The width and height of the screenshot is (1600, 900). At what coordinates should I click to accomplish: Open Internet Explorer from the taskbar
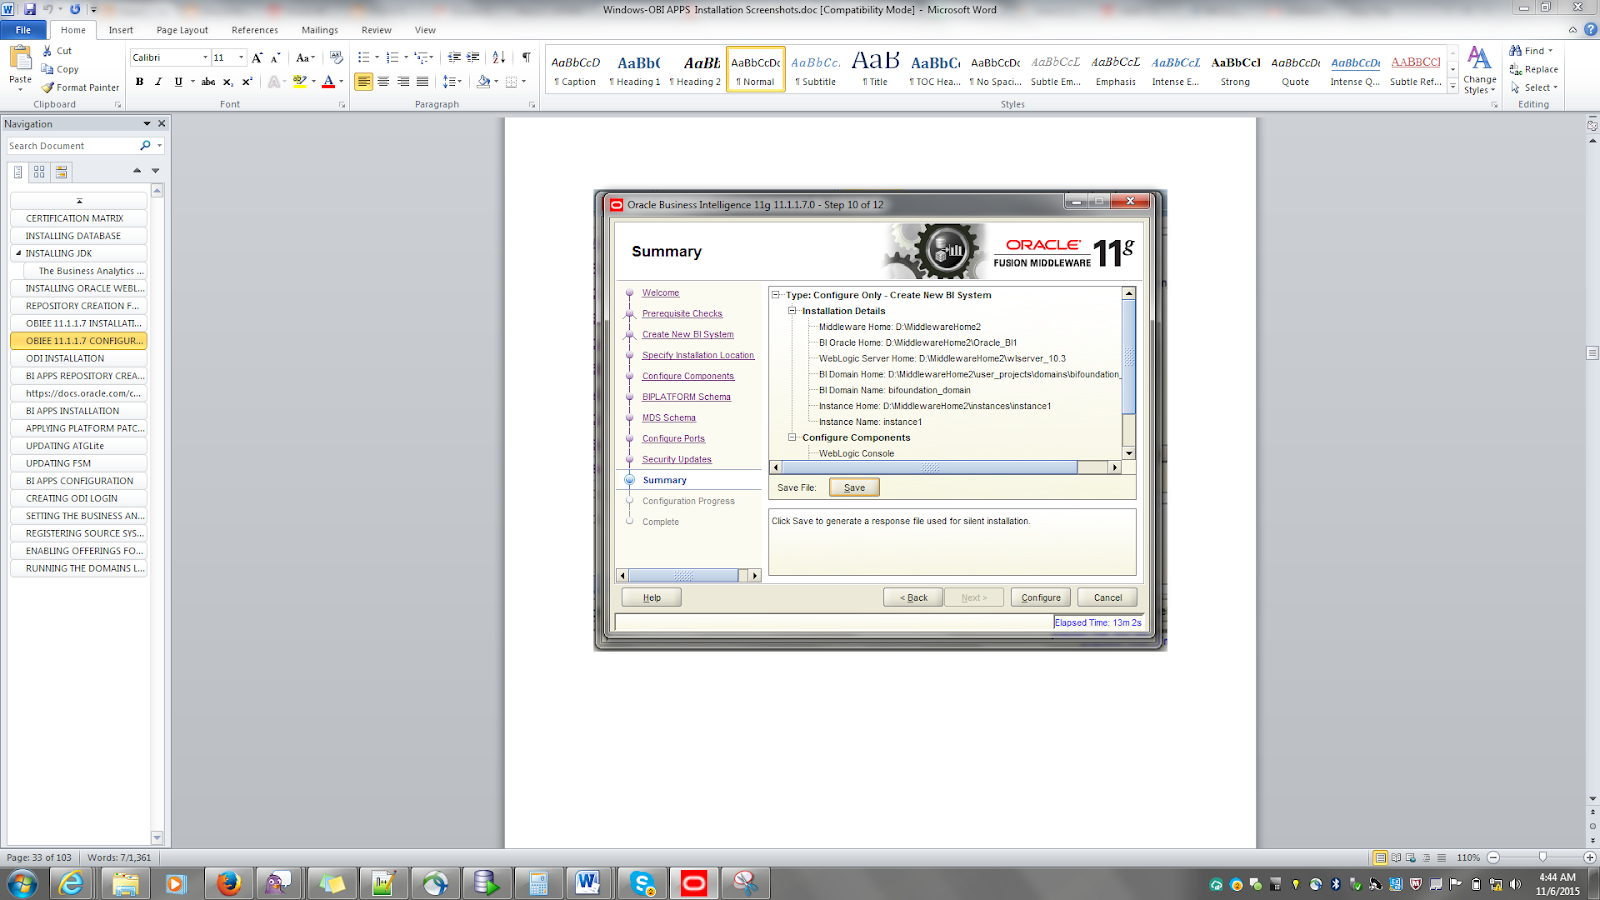[x=71, y=883]
